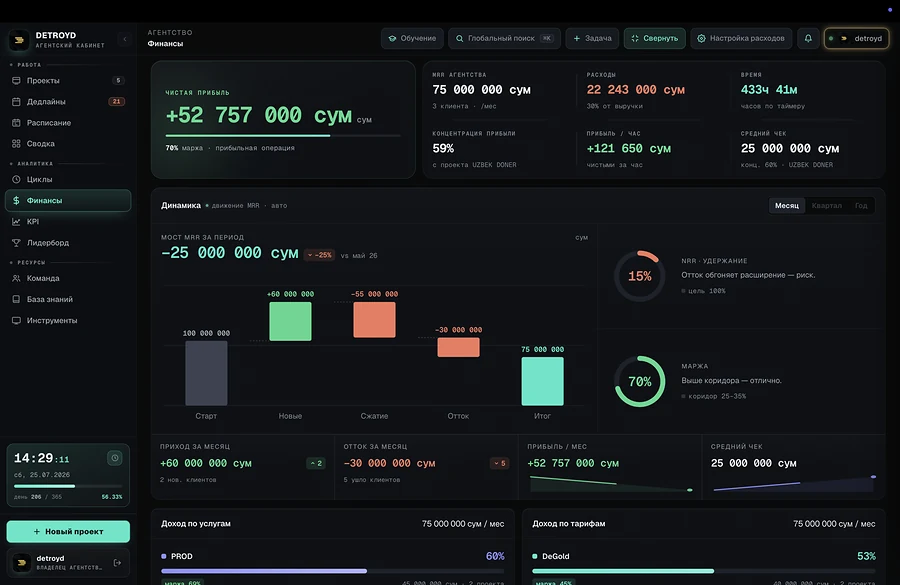Open Проекты in the sidebar
The width and height of the screenshot is (900, 585).
68,80
